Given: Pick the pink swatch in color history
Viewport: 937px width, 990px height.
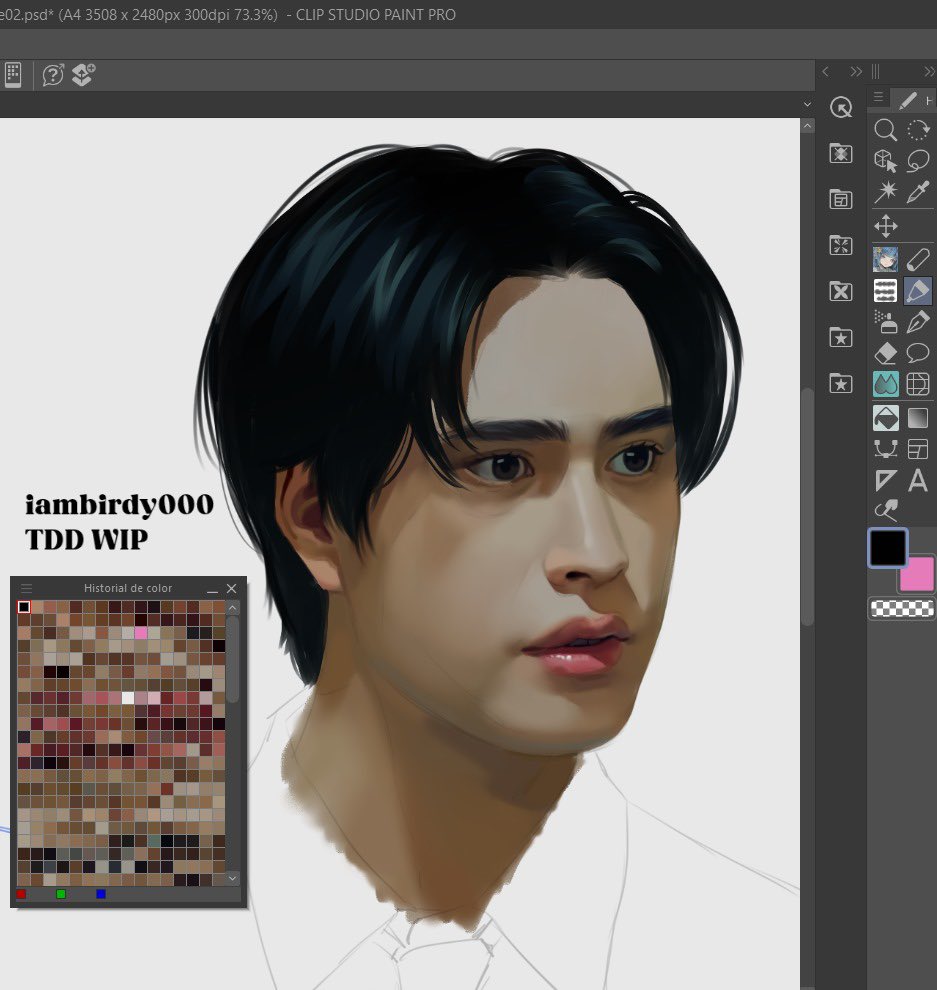Looking at the screenshot, I should pyautogui.click(x=141, y=633).
